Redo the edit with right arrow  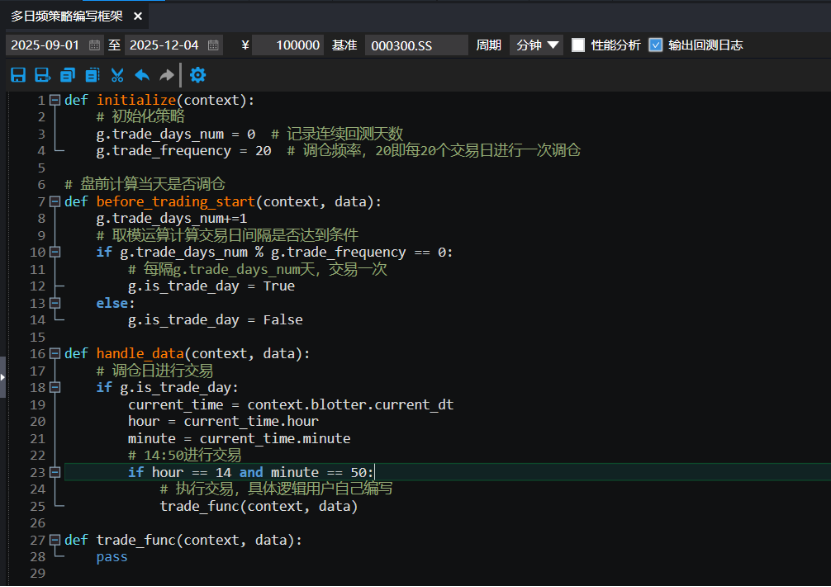pyautogui.click(x=166, y=75)
